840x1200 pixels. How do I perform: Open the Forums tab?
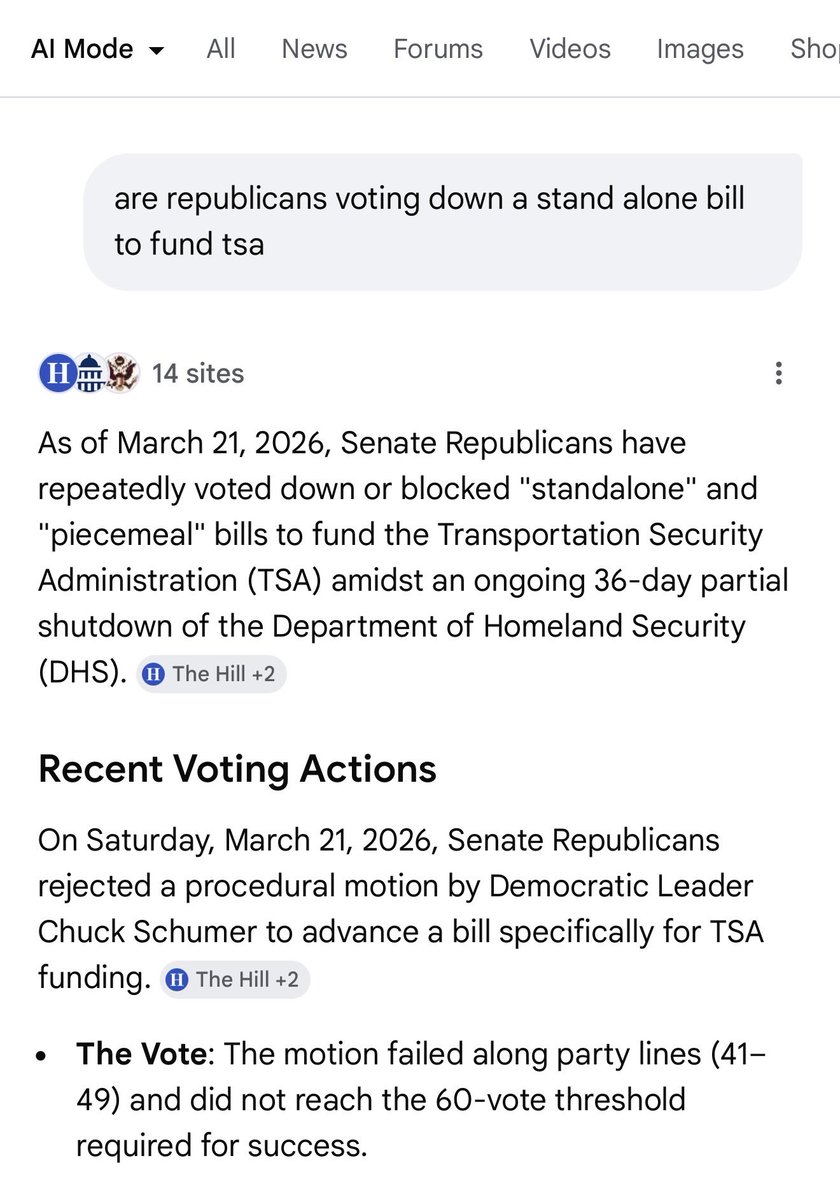[x=438, y=48]
